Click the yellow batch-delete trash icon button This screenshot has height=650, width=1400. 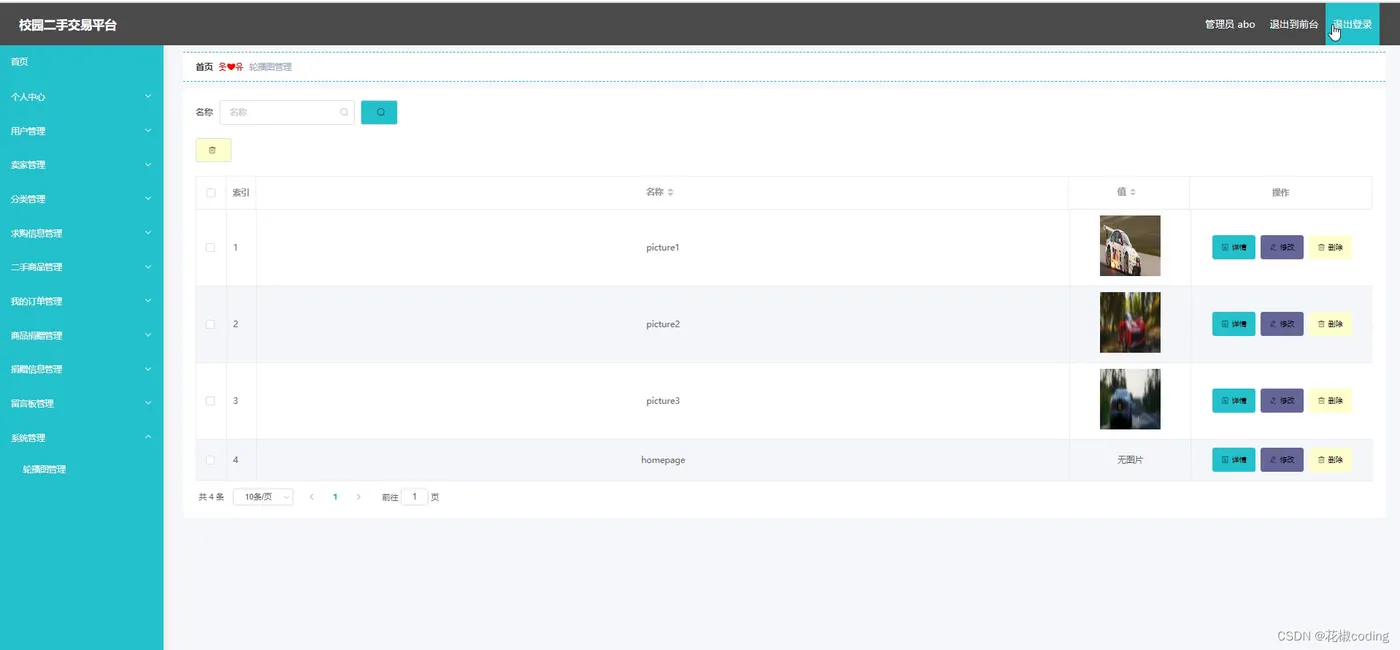(x=213, y=150)
